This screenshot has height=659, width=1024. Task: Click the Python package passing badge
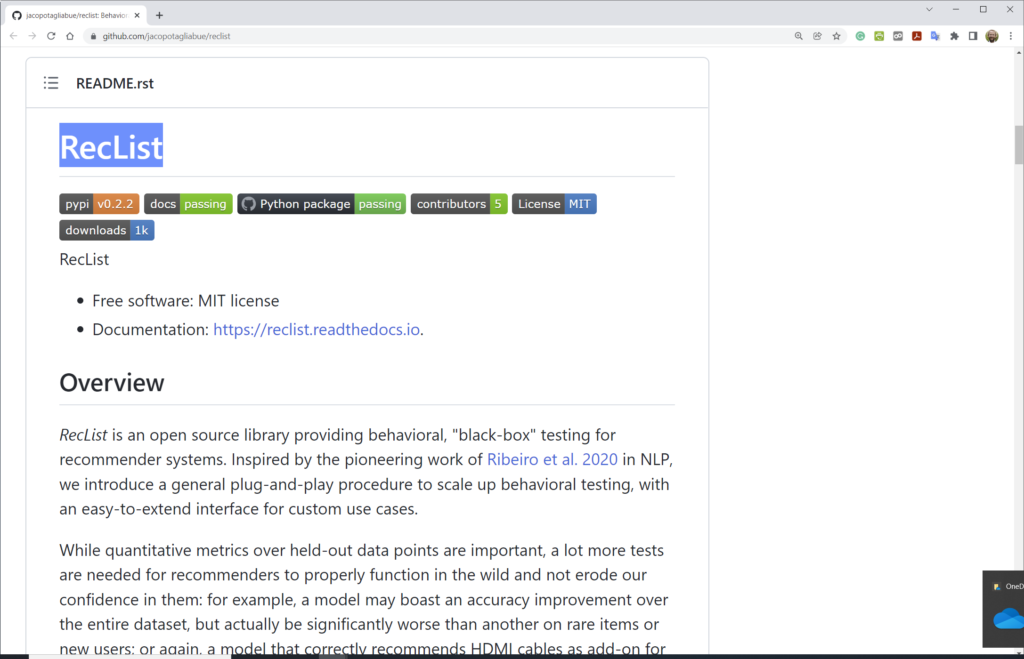(321, 204)
